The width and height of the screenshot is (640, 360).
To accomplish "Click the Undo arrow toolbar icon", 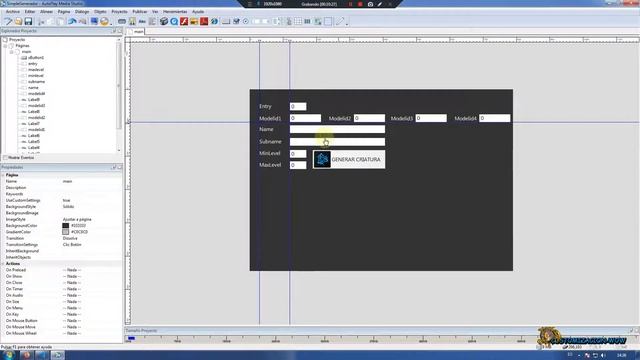I will (72, 21).
